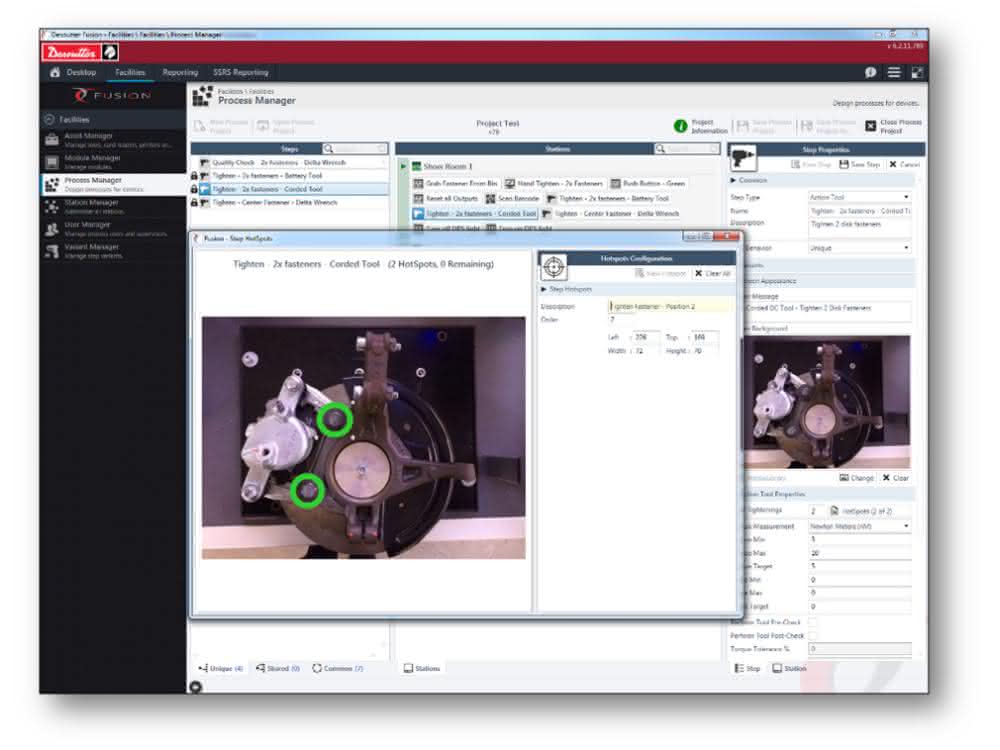Select Reset all Outputs station step

(445, 198)
